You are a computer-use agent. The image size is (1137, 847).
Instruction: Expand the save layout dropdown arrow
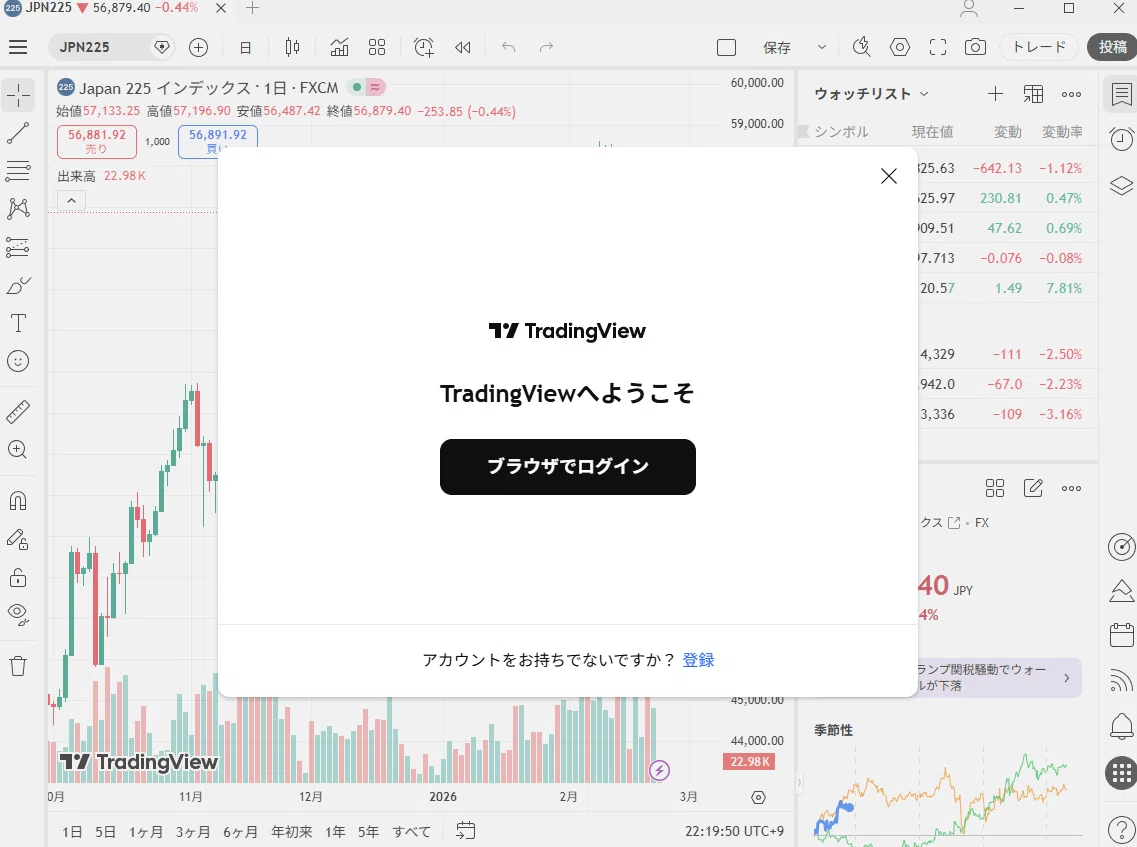point(822,47)
